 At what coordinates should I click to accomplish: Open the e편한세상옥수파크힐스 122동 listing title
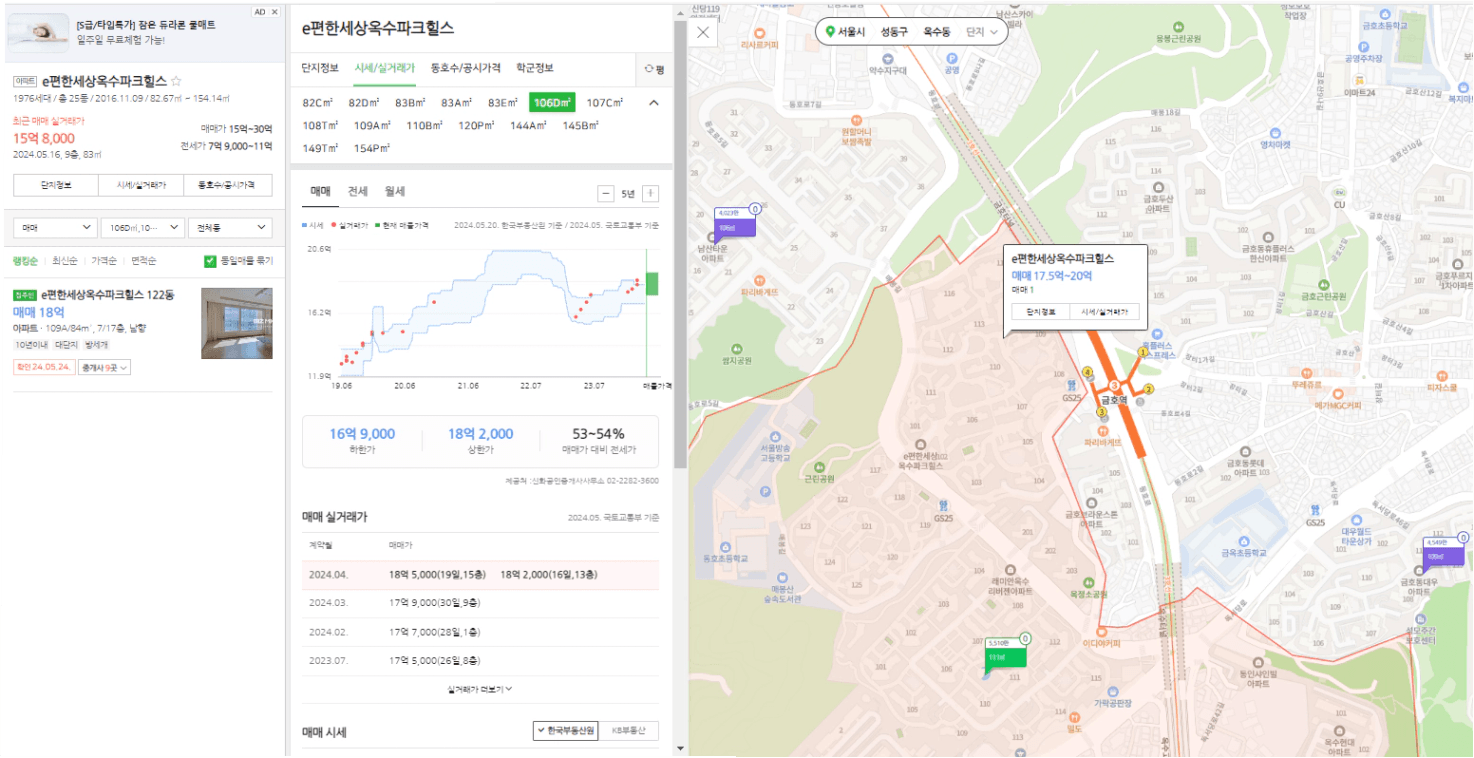click(107, 295)
